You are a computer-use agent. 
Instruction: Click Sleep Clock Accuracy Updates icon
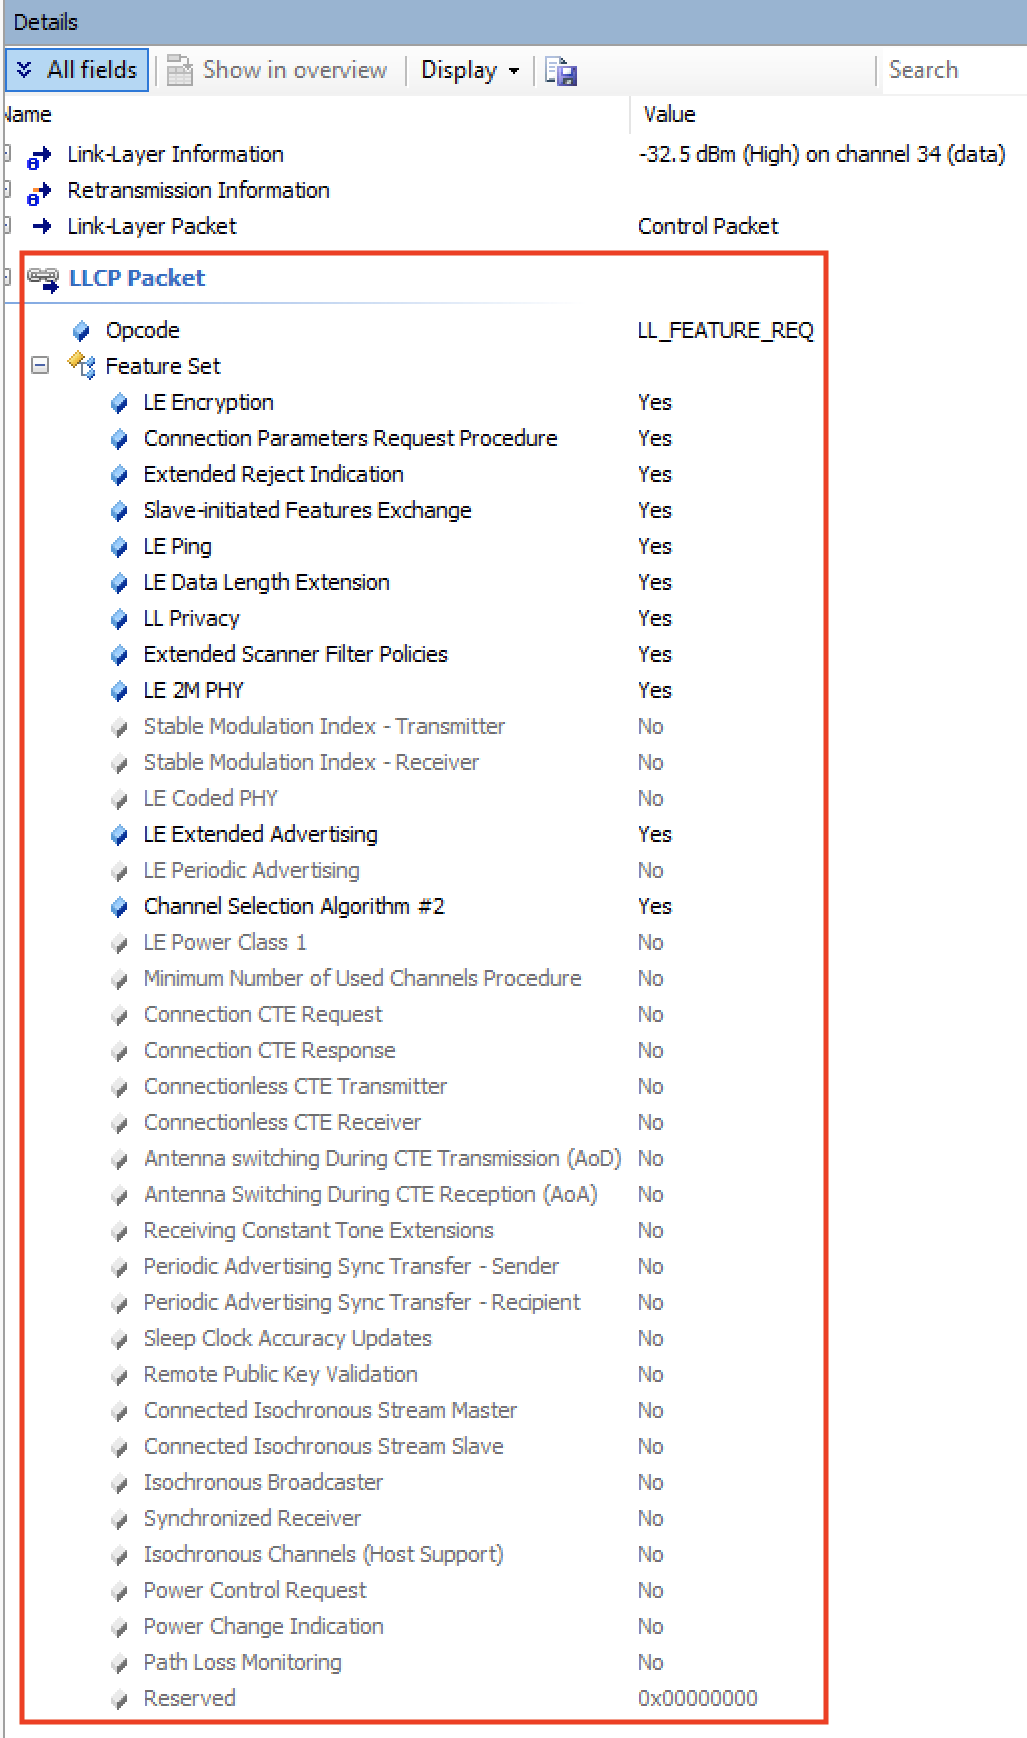(119, 1339)
